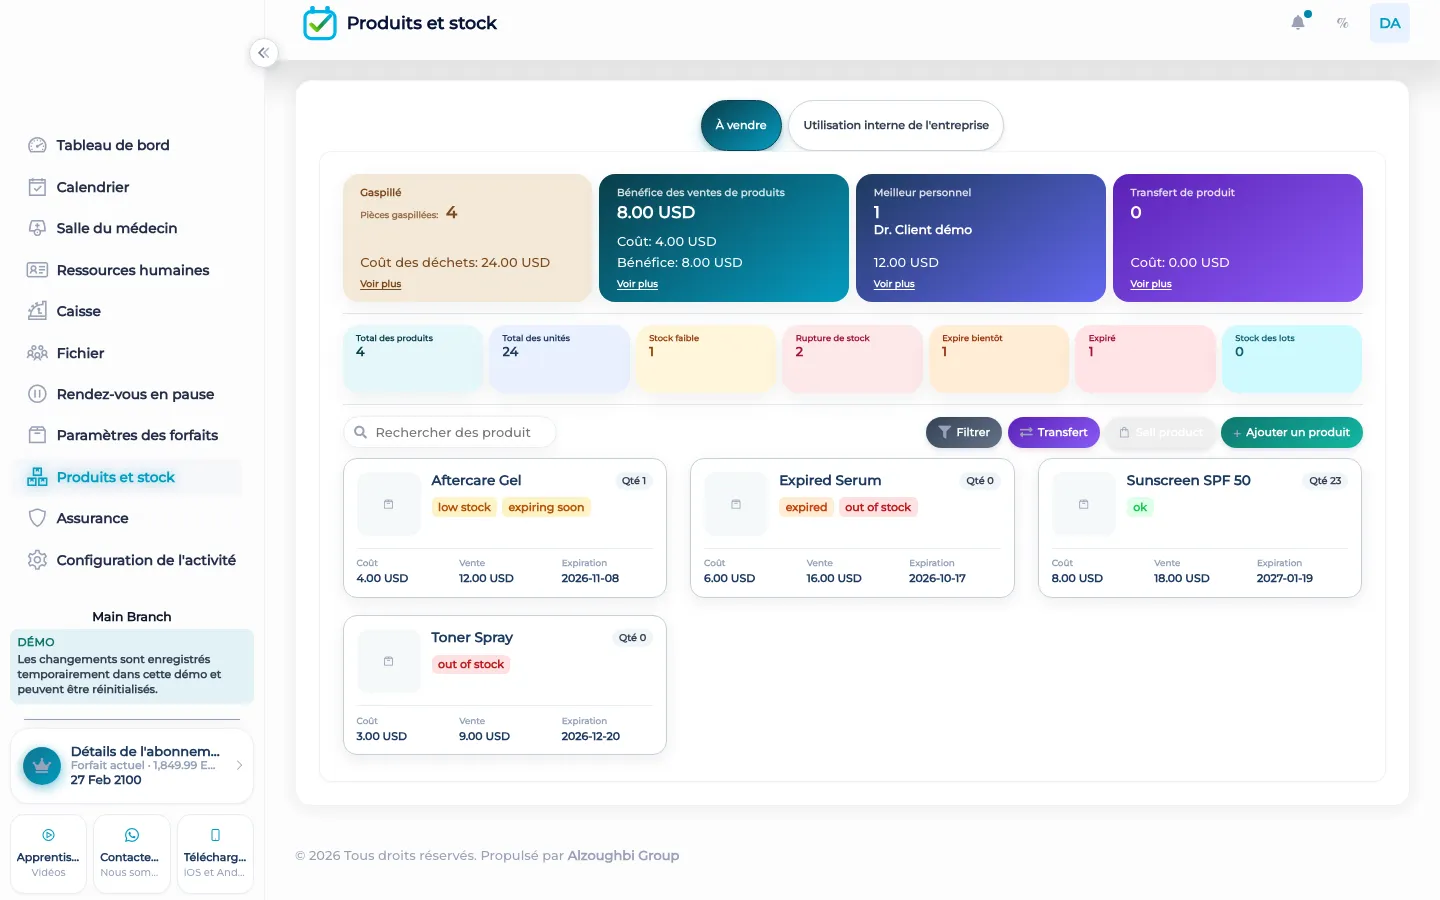
Task: Toggle the Stock faible filter tile
Action: [706, 358]
